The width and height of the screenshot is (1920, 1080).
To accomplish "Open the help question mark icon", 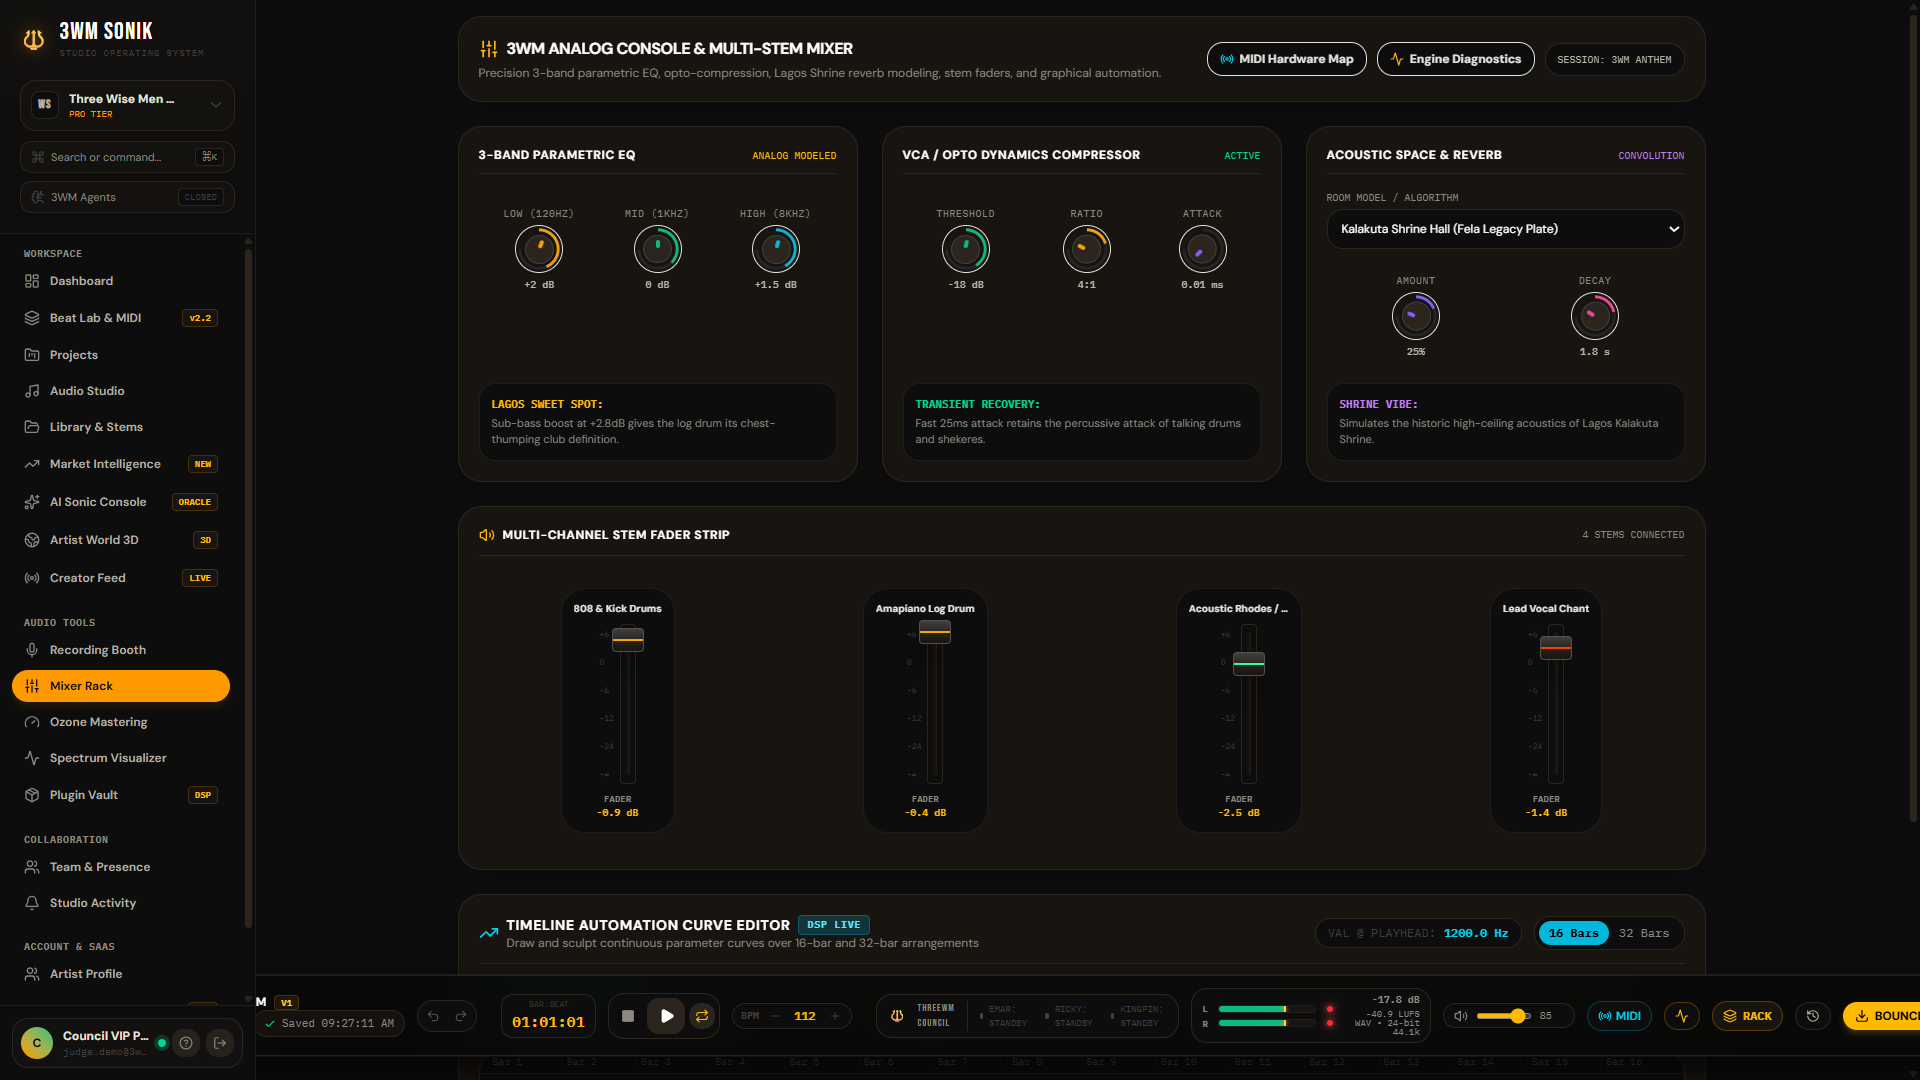I will (x=186, y=1043).
